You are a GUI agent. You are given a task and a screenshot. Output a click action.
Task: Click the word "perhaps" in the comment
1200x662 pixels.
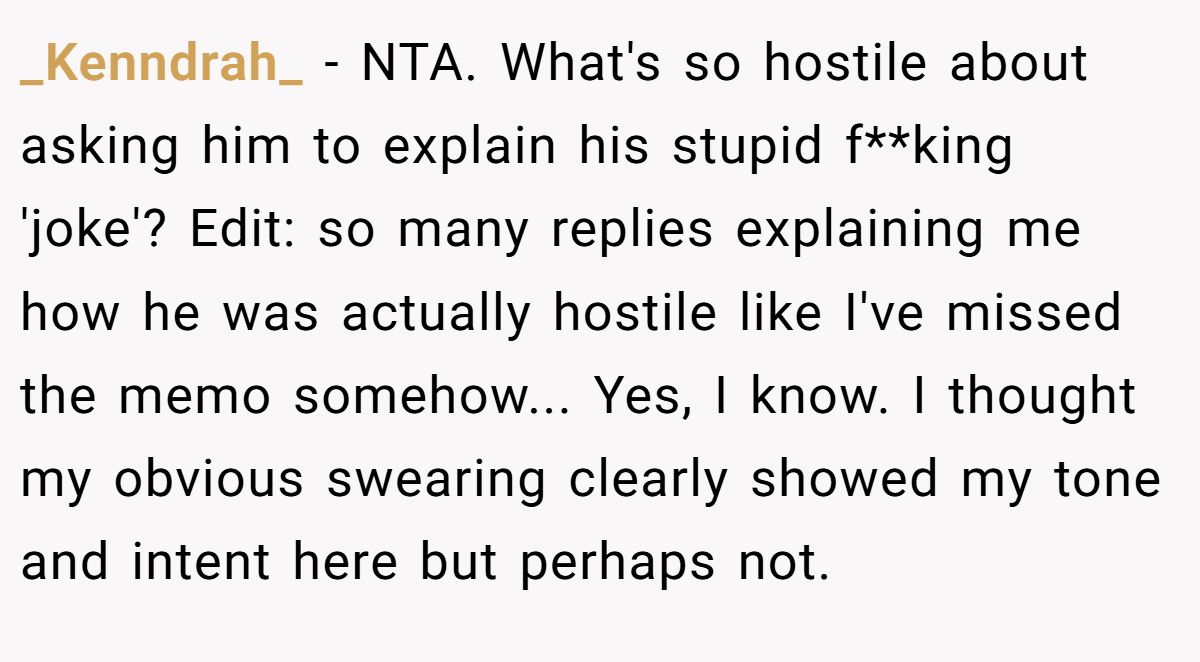pos(617,563)
